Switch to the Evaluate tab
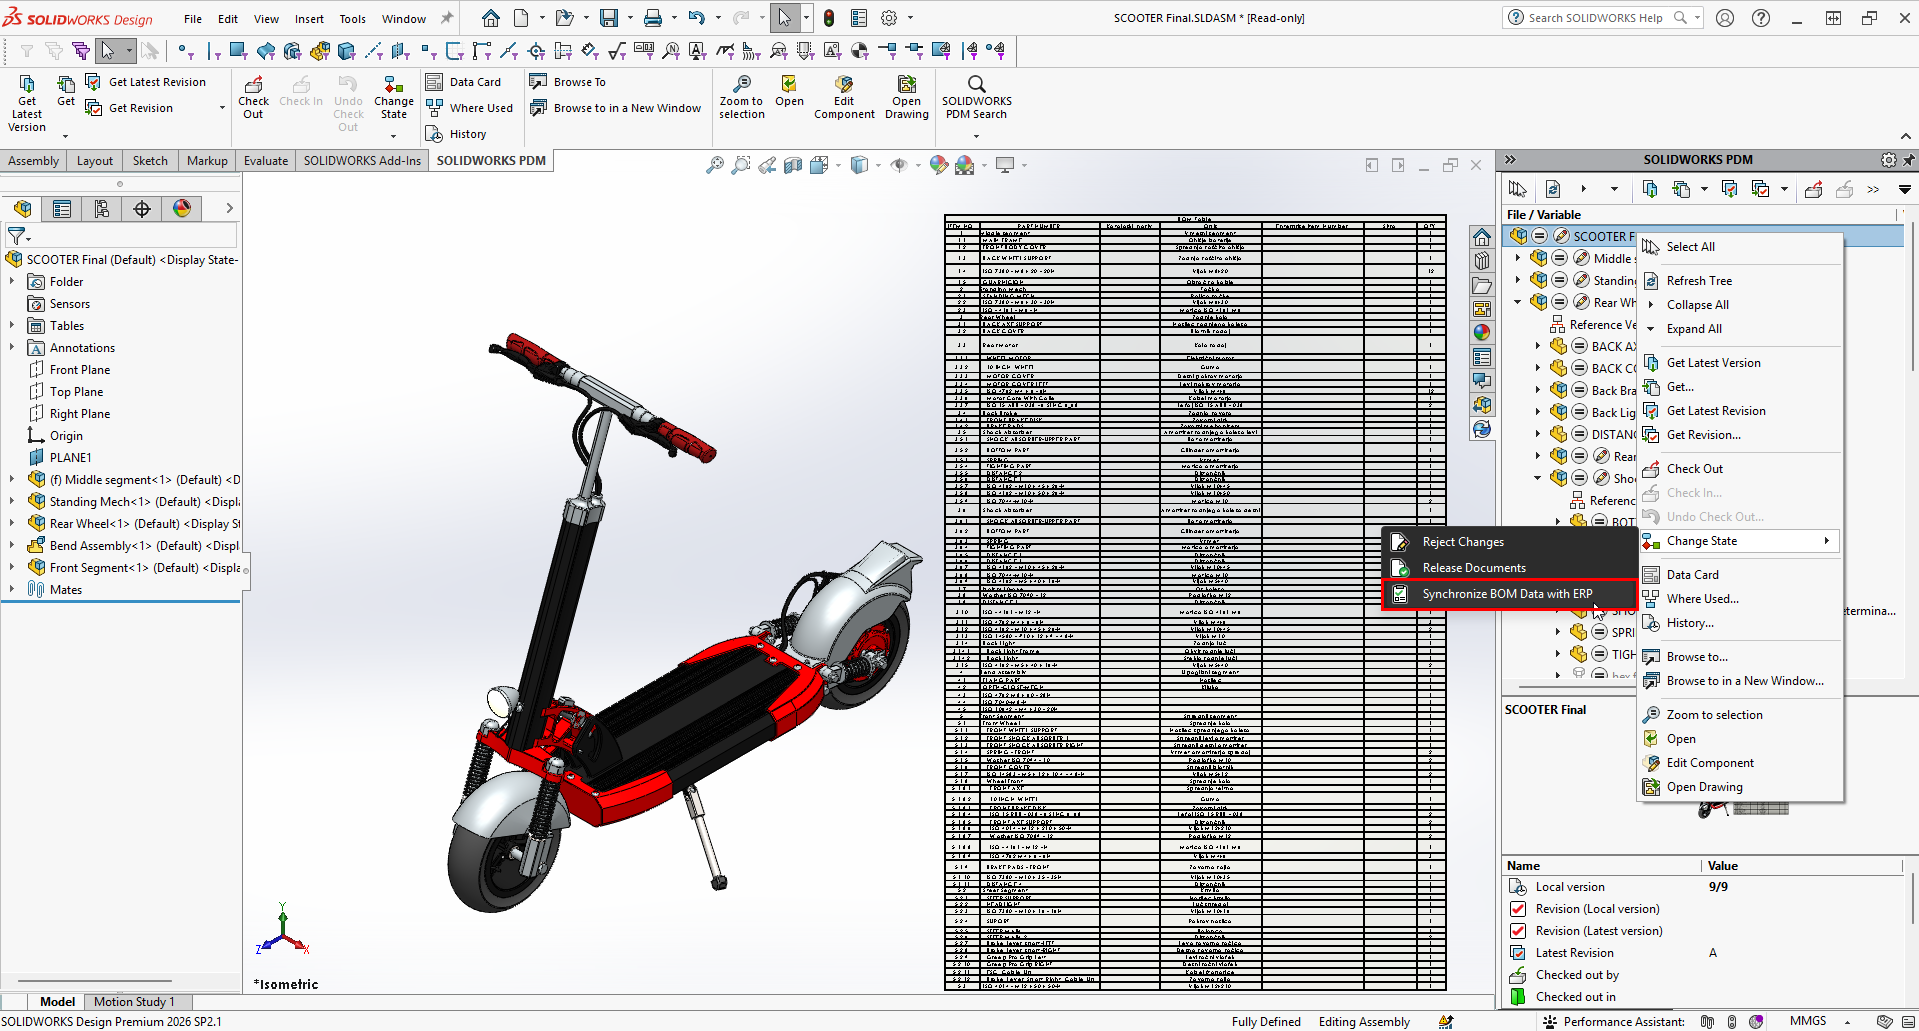1919x1031 pixels. pyautogui.click(x=266, y=160)
